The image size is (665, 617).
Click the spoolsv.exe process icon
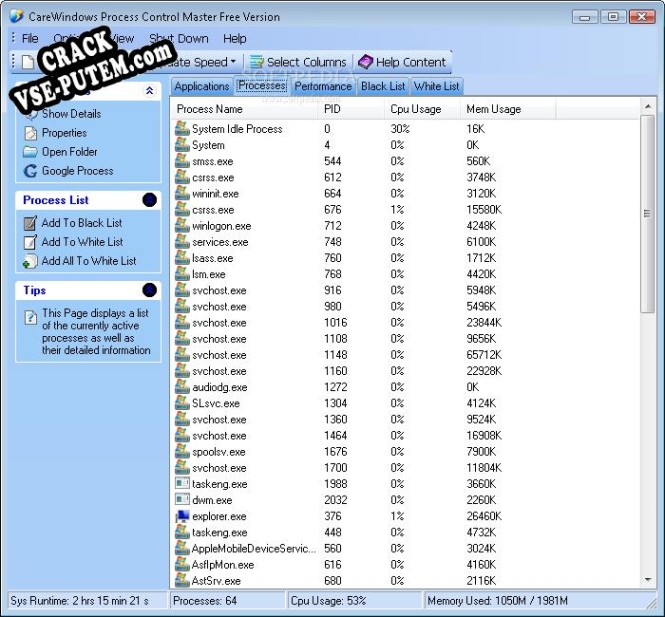(x=182, y=452)
